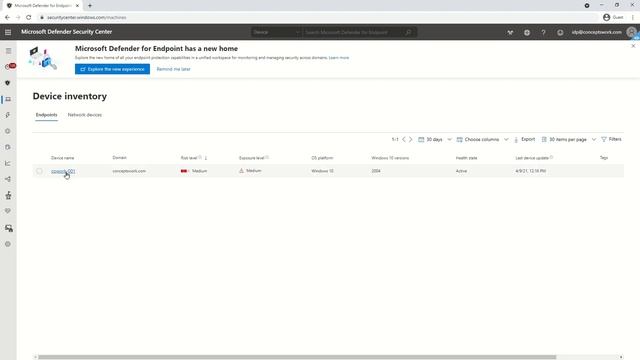640x360 pixels.
Task: Collapse the left navigation hamburger menu
Action: coord(8,51)
